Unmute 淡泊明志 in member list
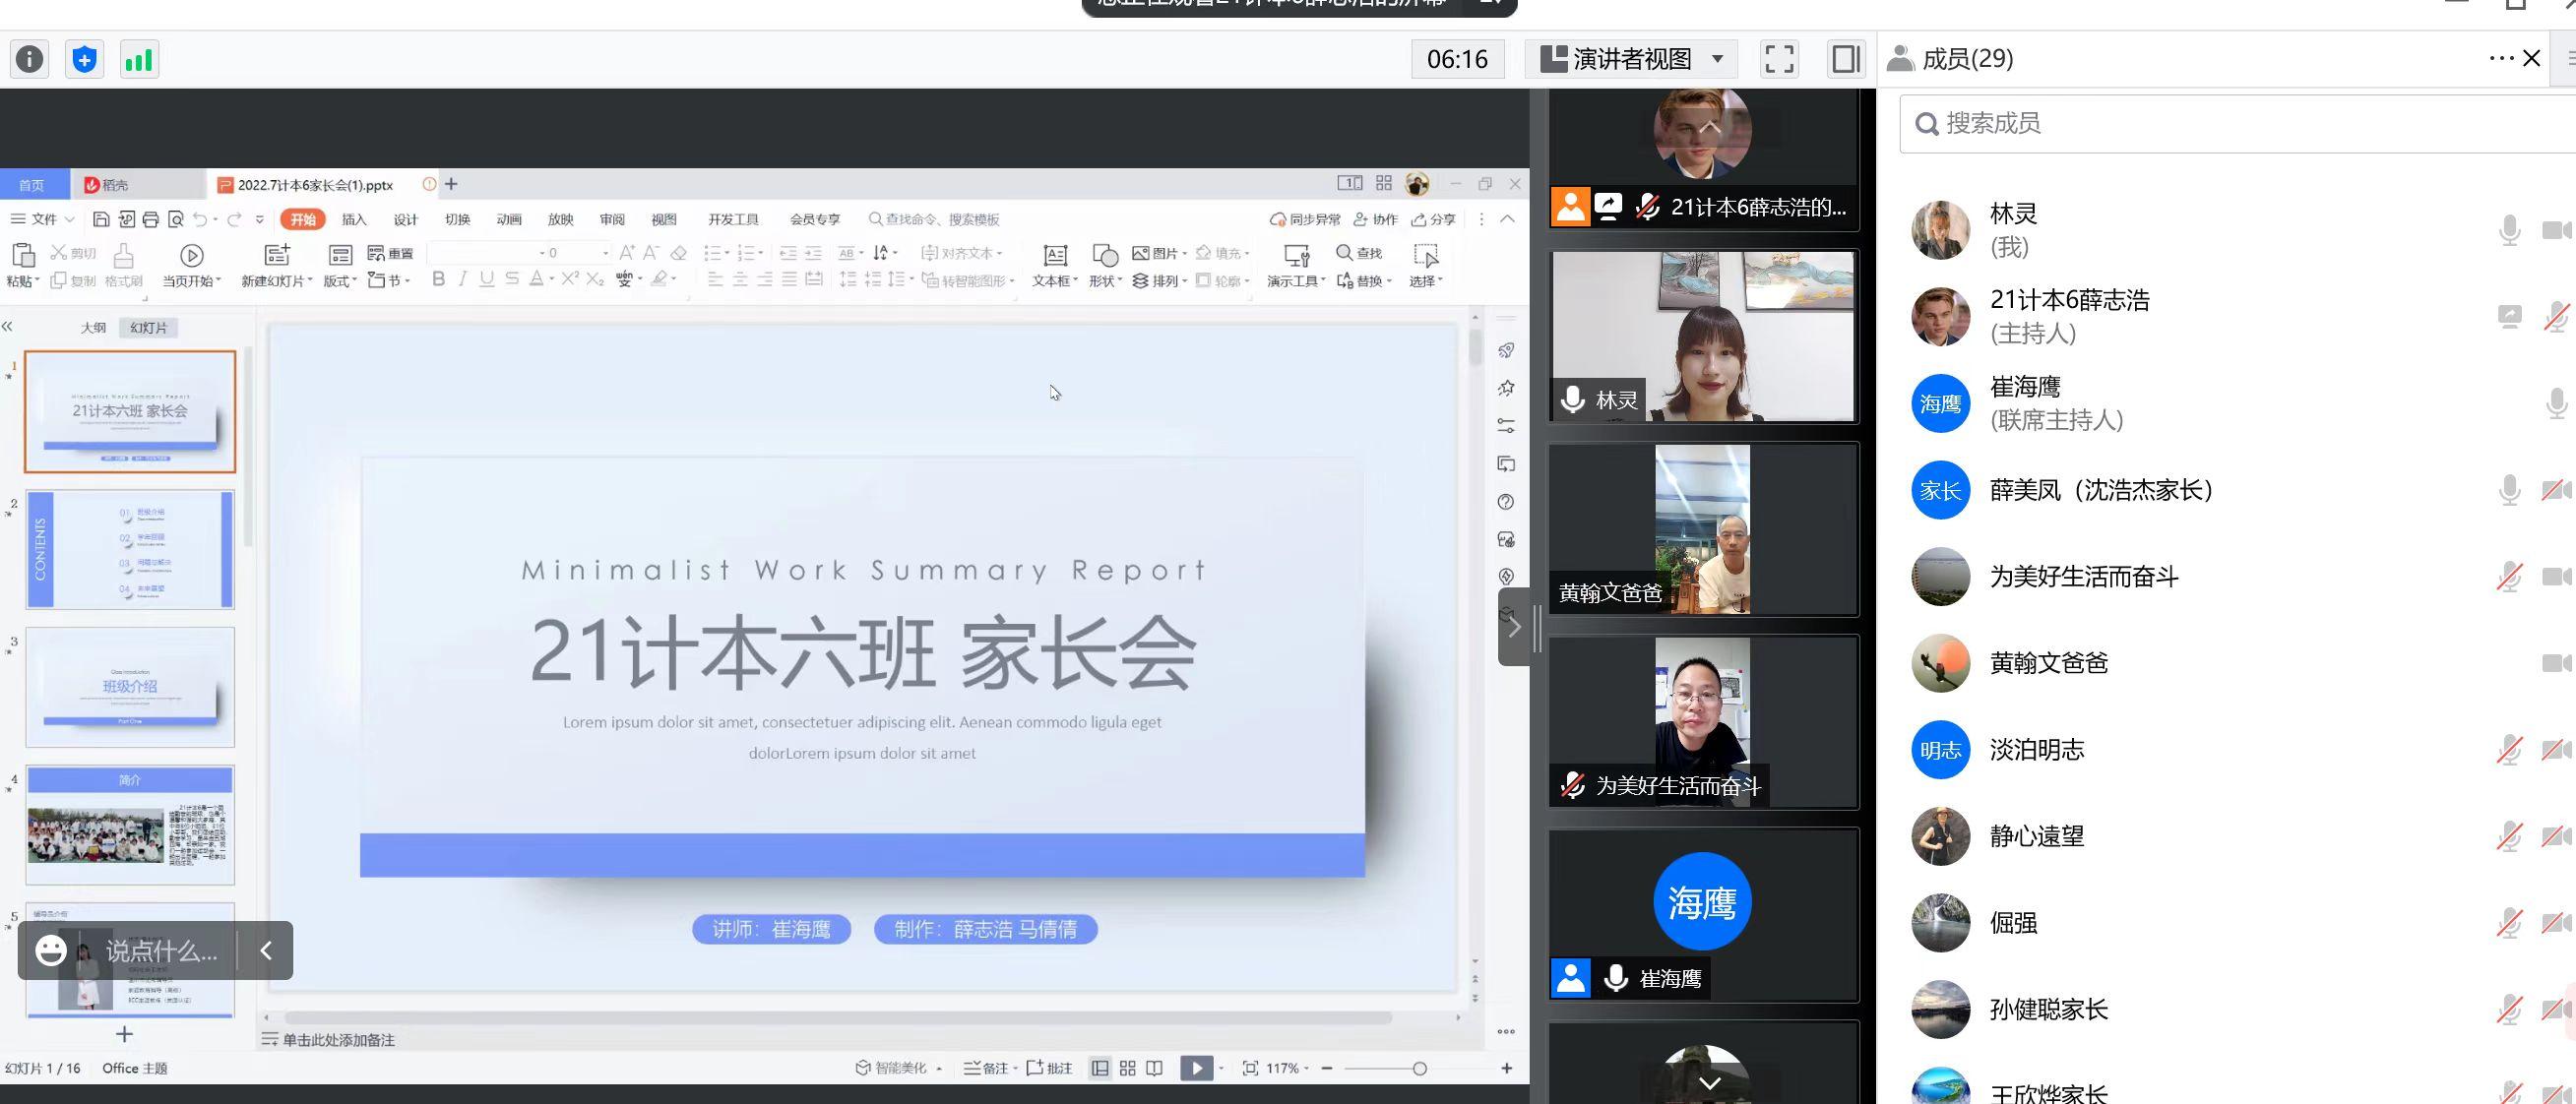Image resolution: width=2576 pixels, height=1104 pixels. (x=2509, y=750)
